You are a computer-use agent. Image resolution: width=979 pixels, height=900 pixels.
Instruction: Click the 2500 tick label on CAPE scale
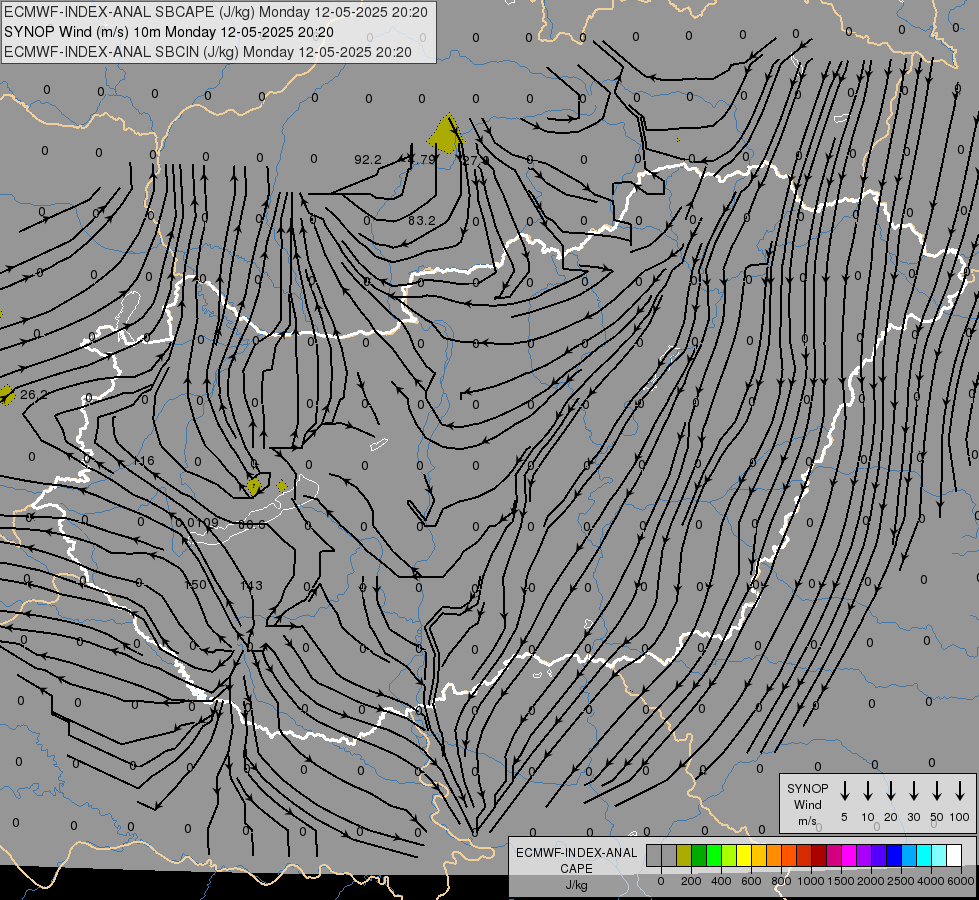pos(901,881)
